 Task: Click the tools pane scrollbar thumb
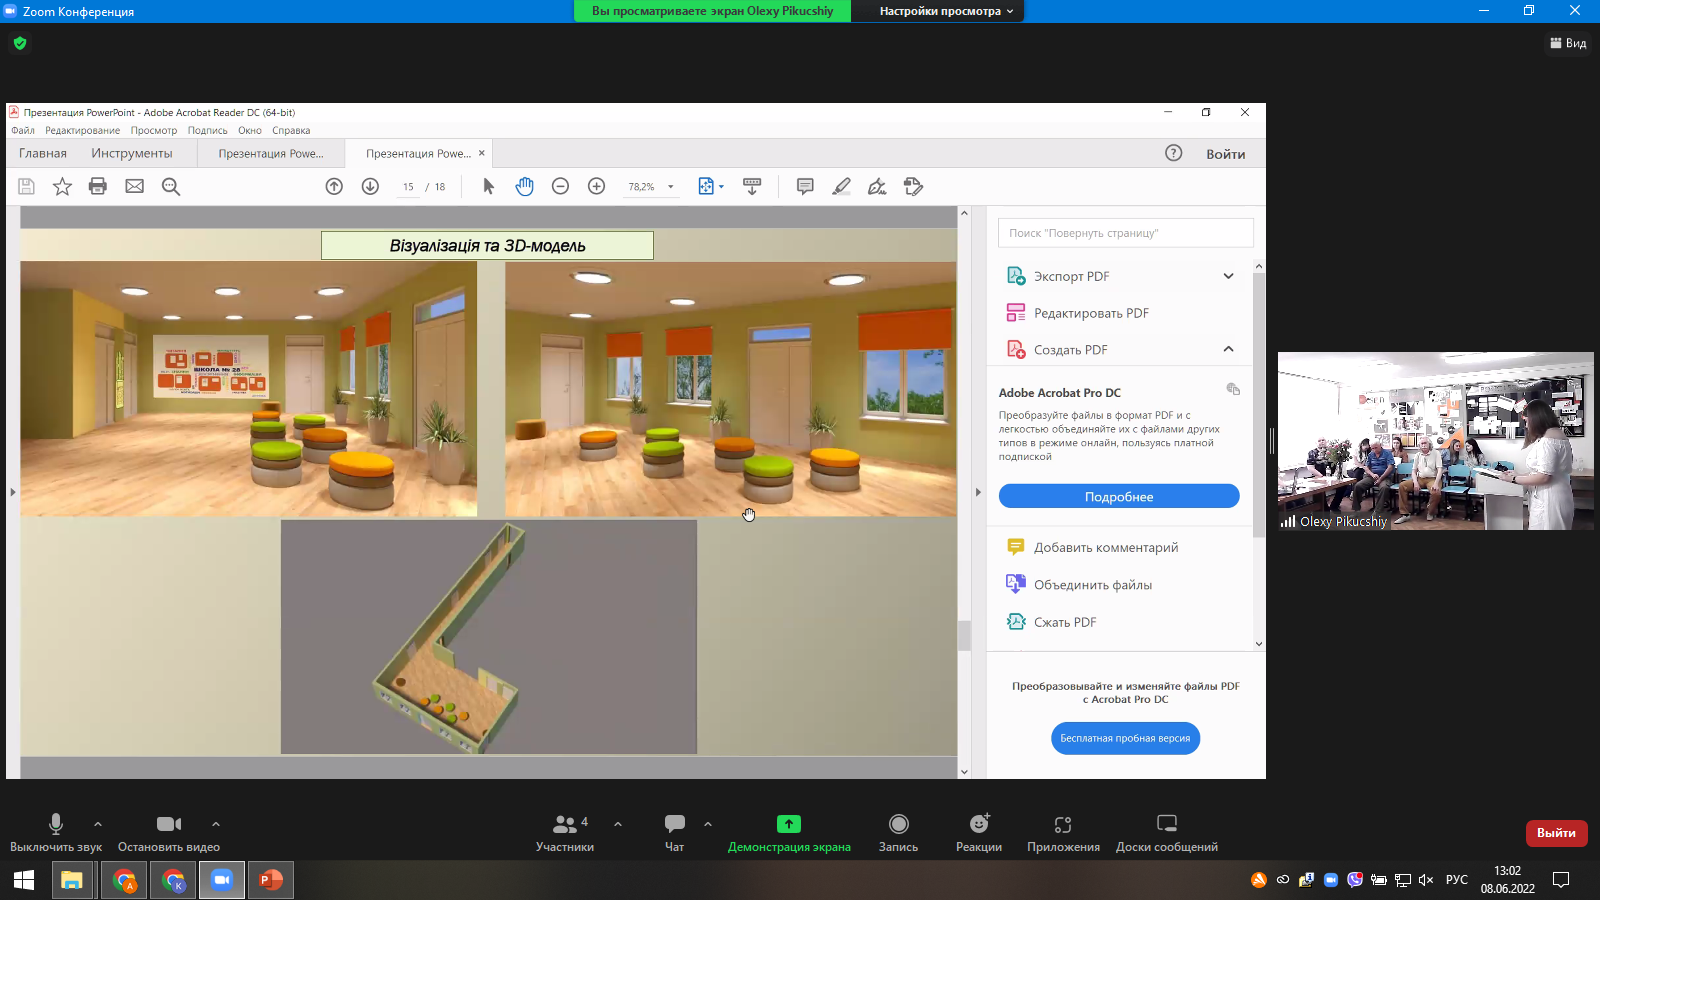(1258, 405)
